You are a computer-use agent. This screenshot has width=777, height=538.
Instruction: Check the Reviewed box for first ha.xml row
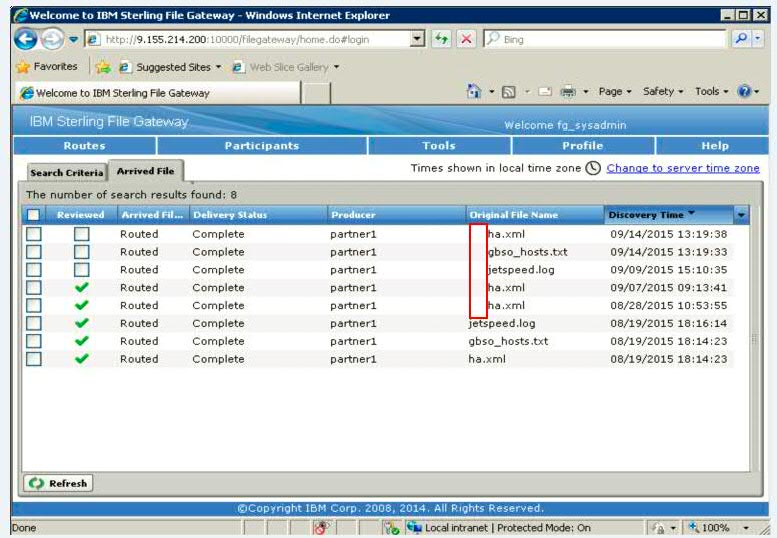[81, 234]
